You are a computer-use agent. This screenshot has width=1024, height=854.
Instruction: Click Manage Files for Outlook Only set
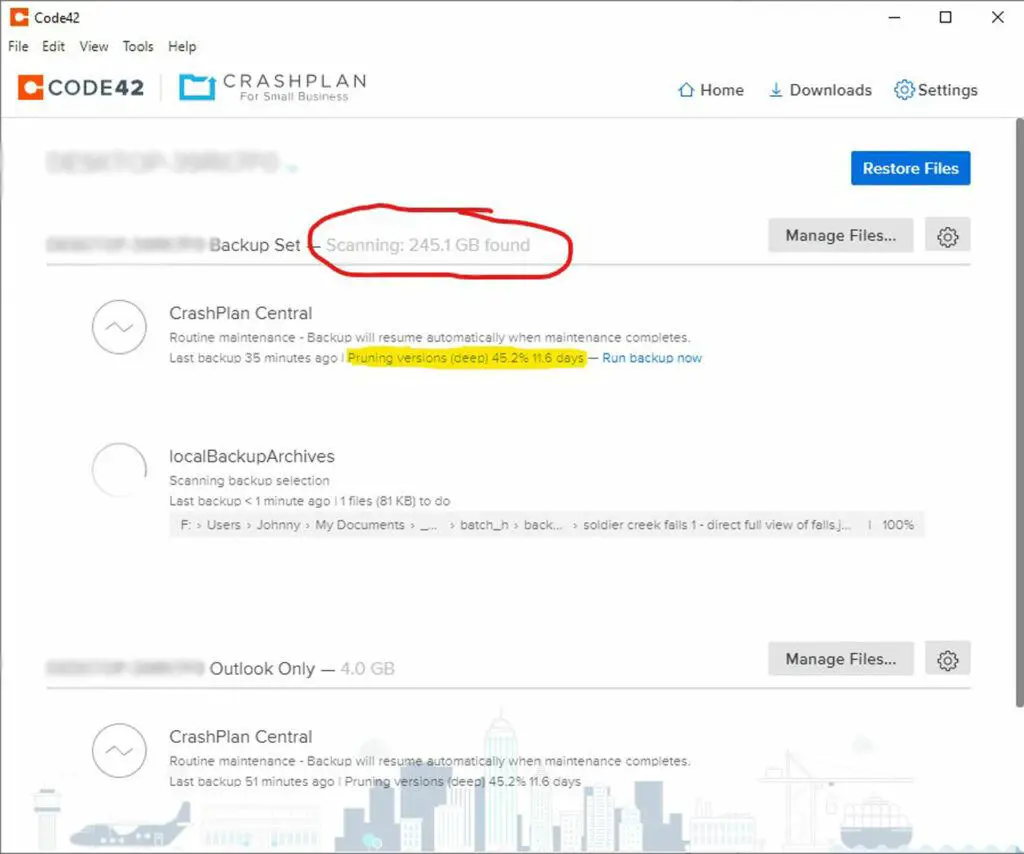(x=840, y=659)
